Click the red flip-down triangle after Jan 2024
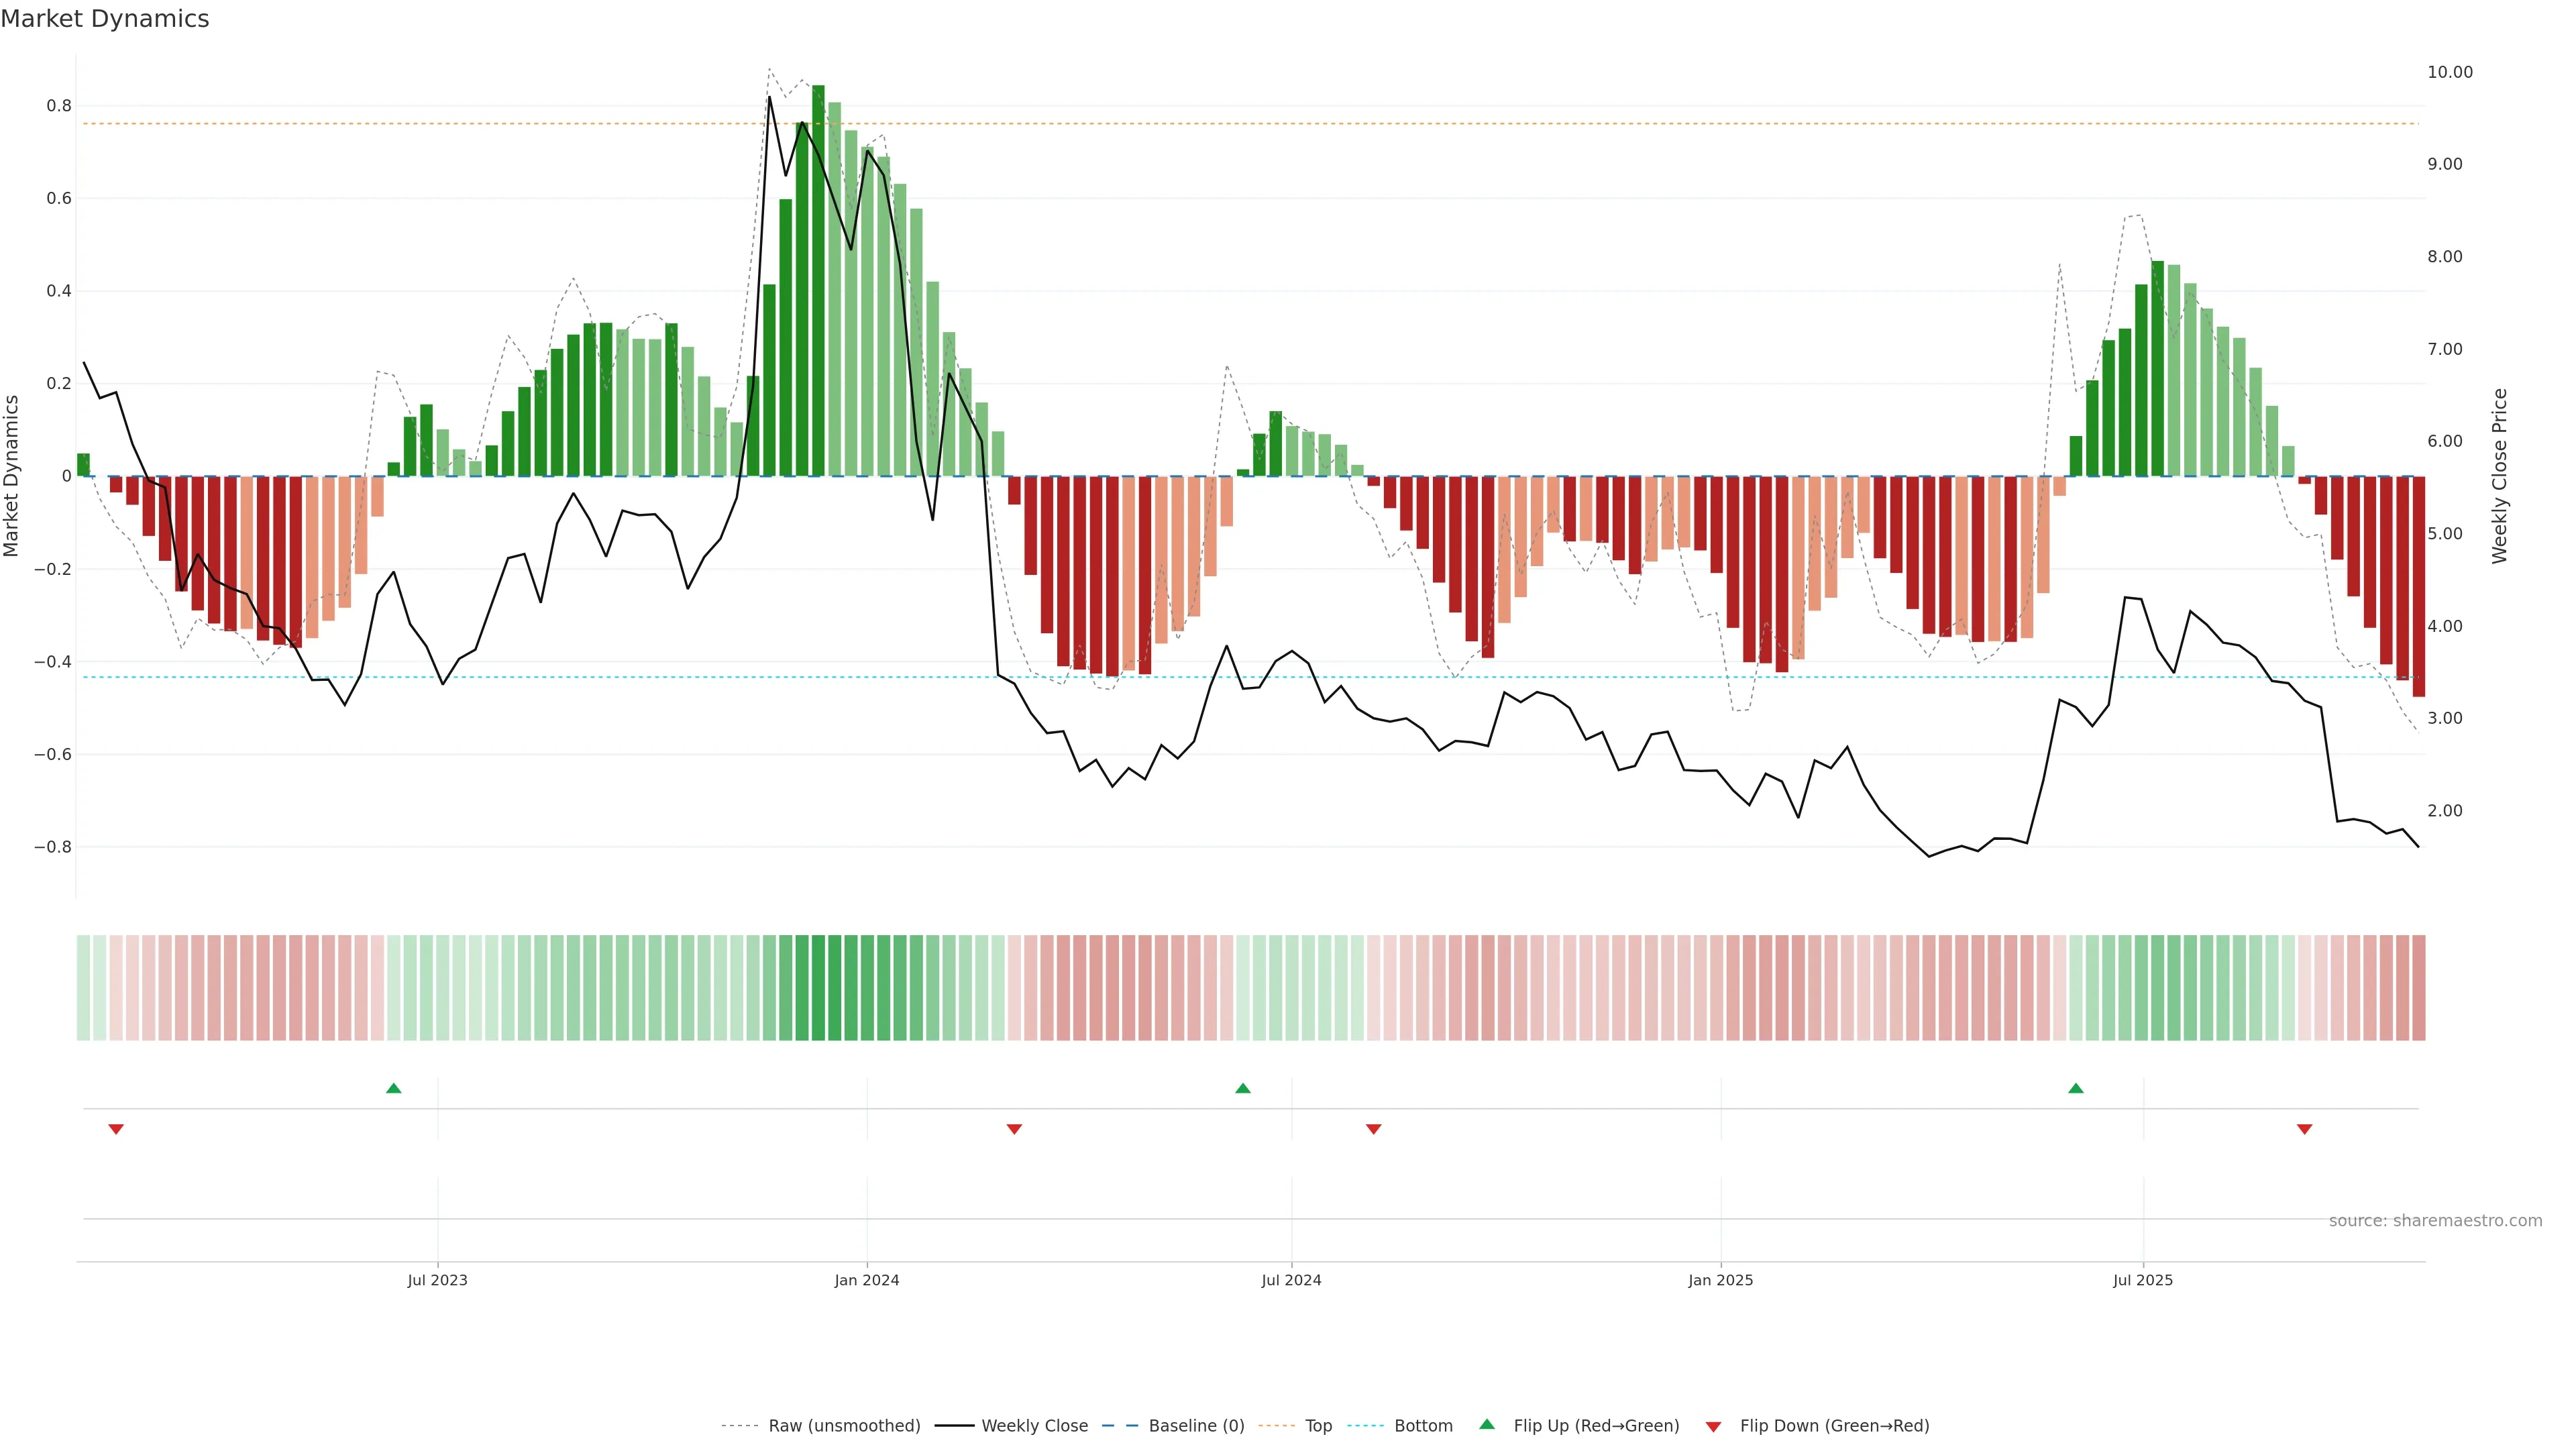 pyautogui.click(x=1014, y=1129)
